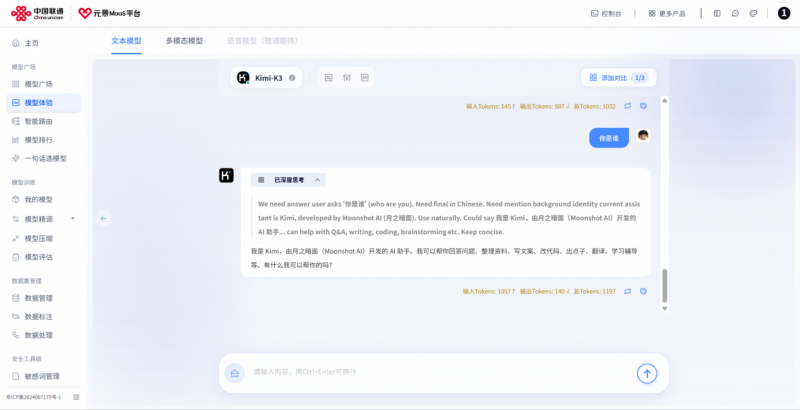Regenerate the reply with 总Tokens: 1197
The width and height of the screenshot is (800, 410).
(x=628, y=291)
